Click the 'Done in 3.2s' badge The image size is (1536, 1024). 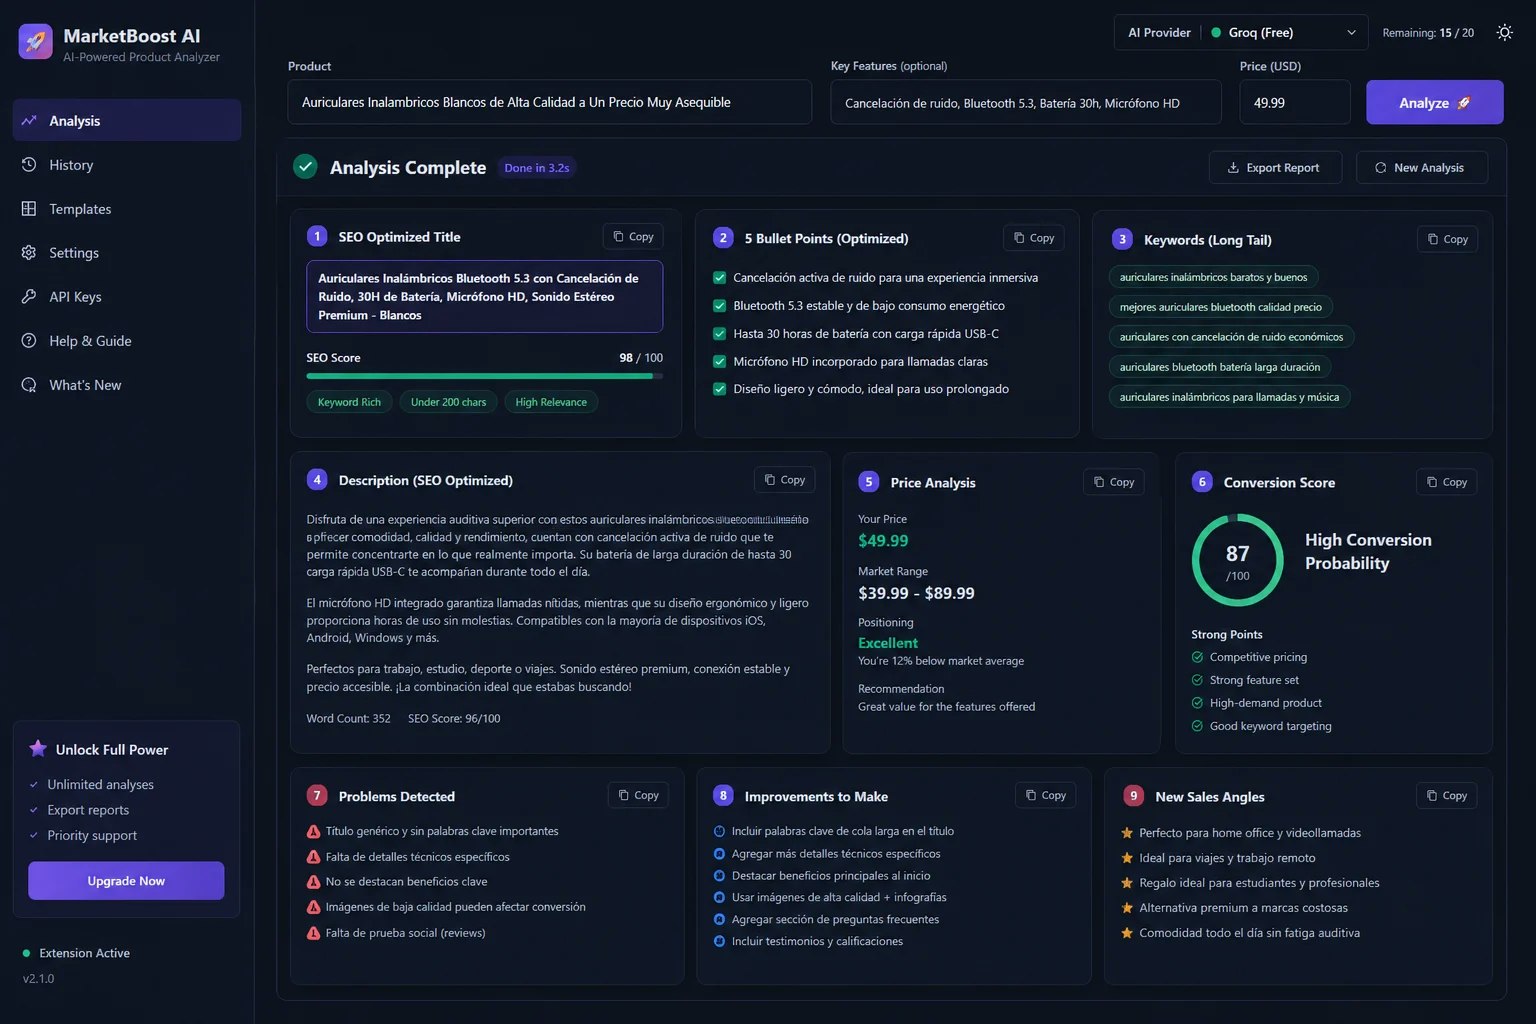tap(537, 168)
